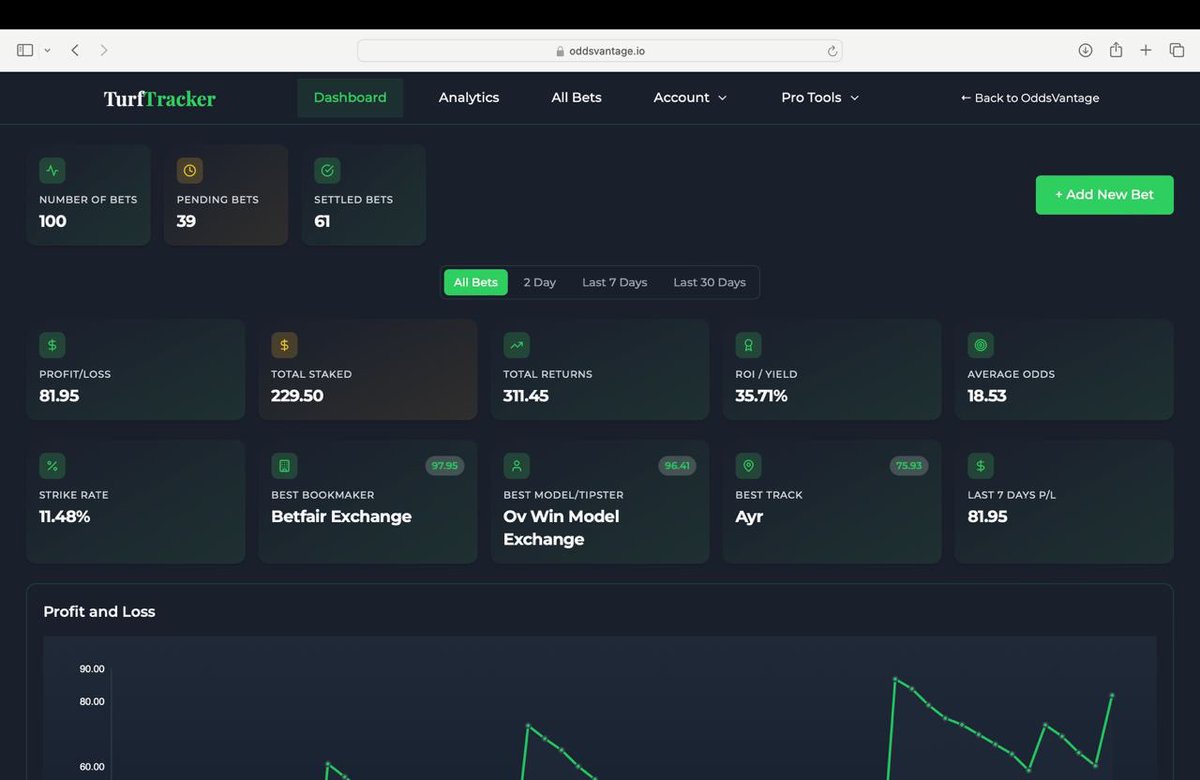Click the 90.00 chart axis label
The height and width of the screenshot is (780, 1200).
[92, 669]
